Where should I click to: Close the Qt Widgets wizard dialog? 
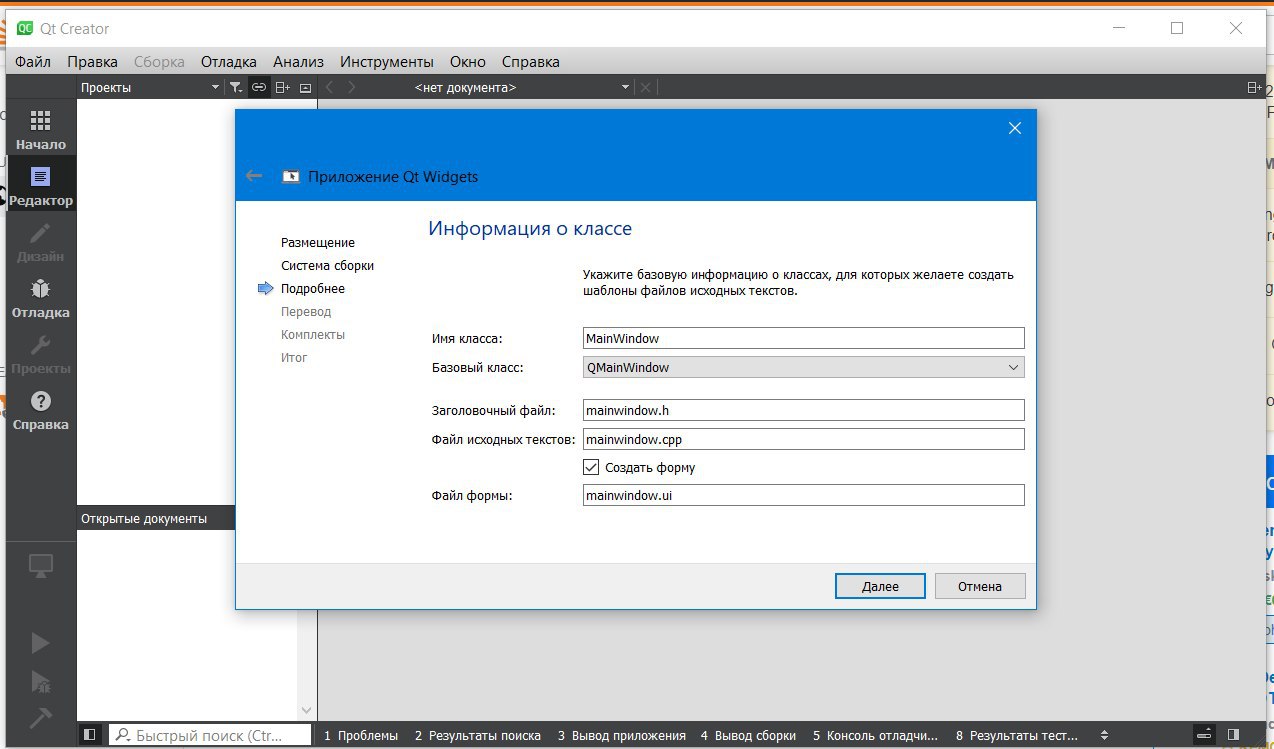1015,128
